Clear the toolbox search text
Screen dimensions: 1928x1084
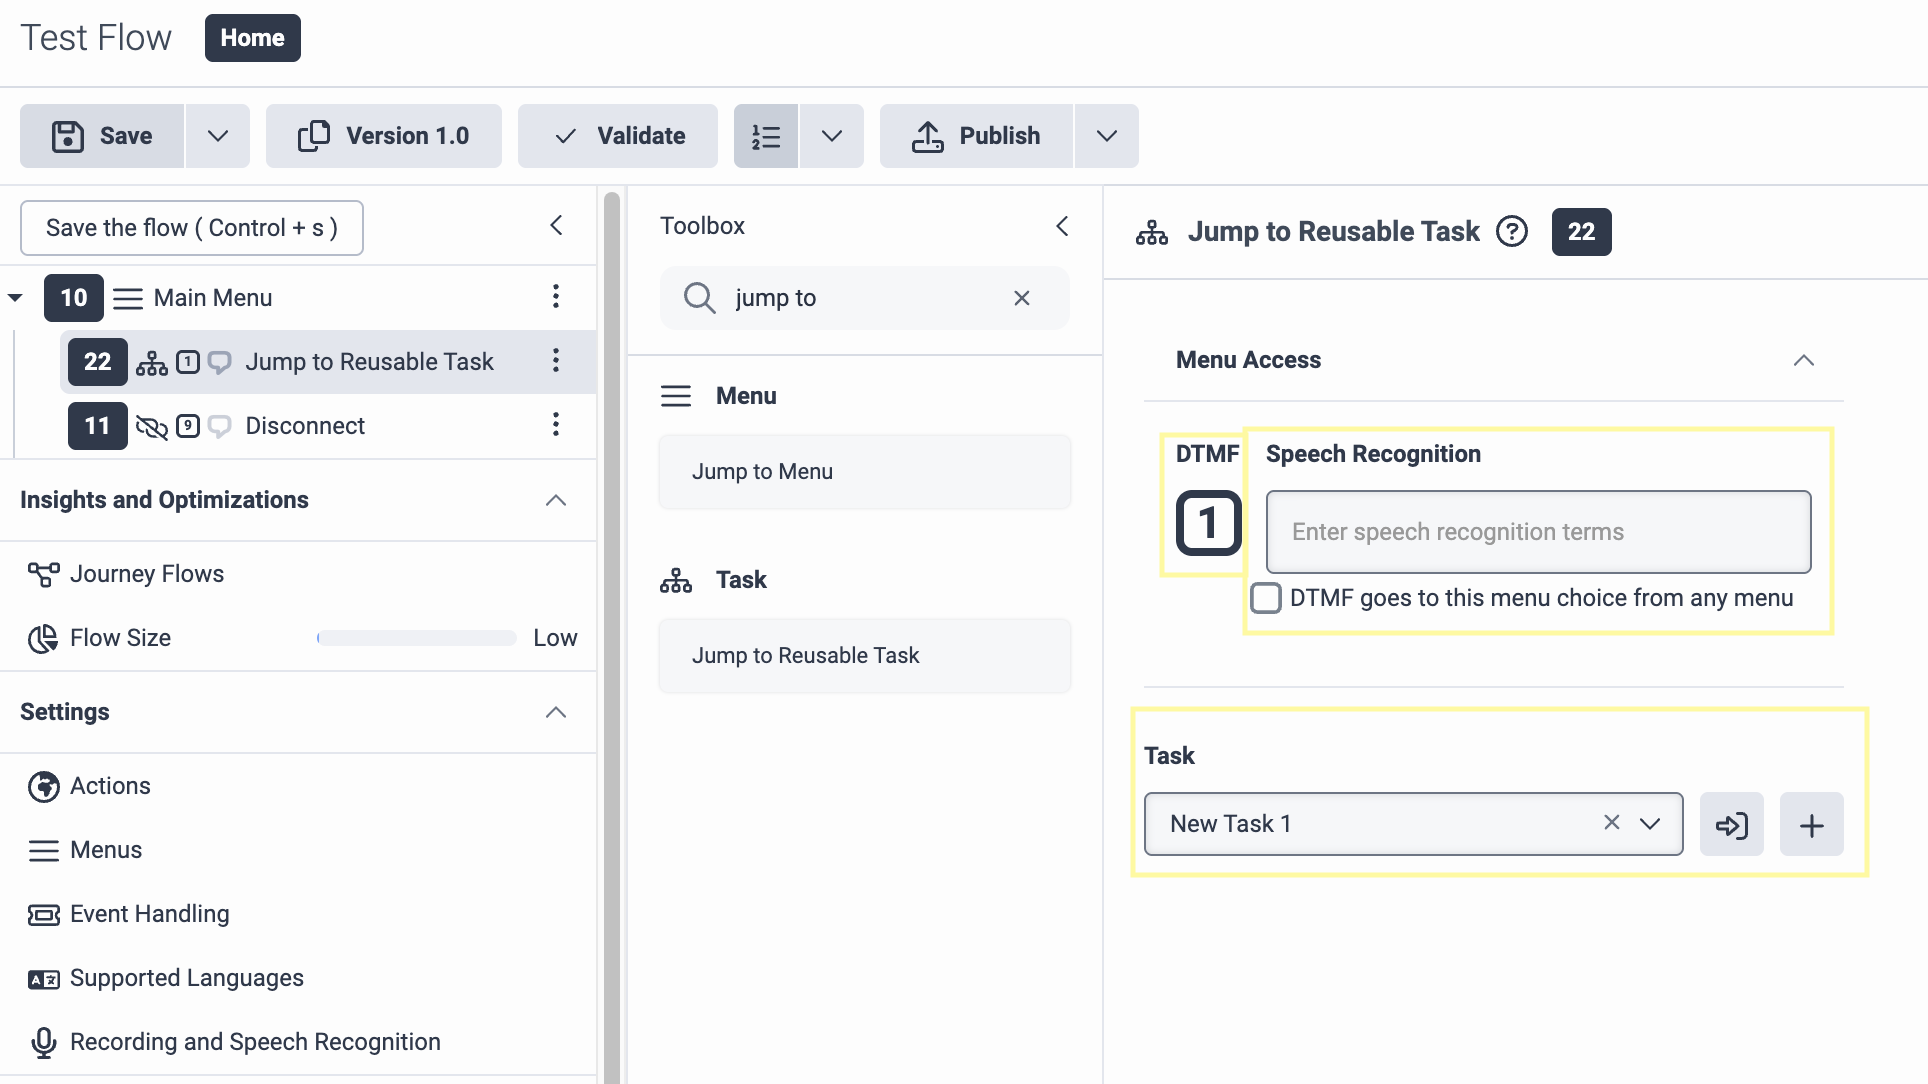1021,298
